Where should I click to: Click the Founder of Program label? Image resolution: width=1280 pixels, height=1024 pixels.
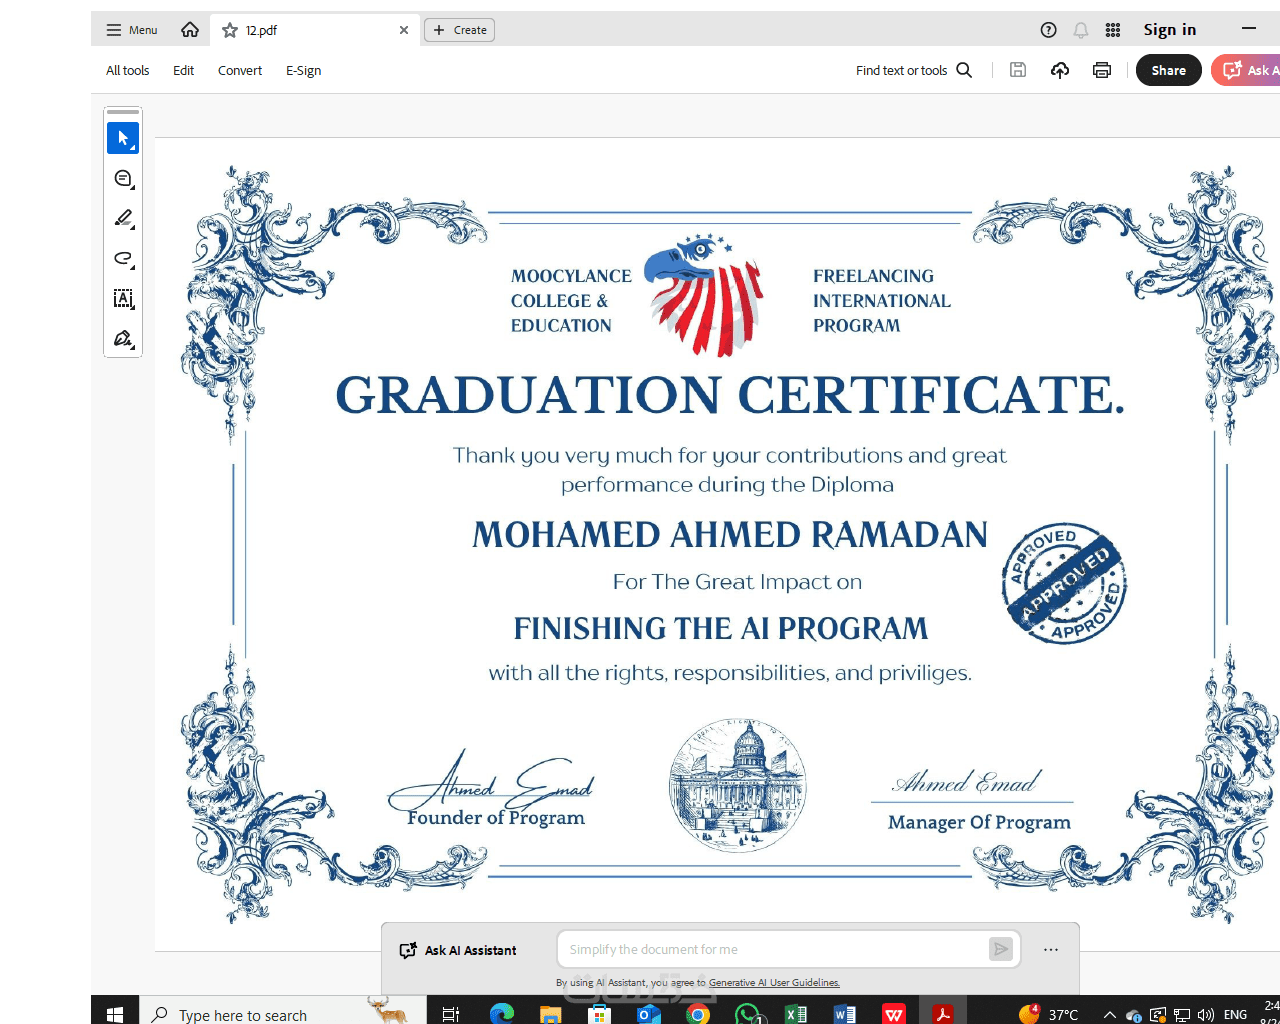[496, 818]
